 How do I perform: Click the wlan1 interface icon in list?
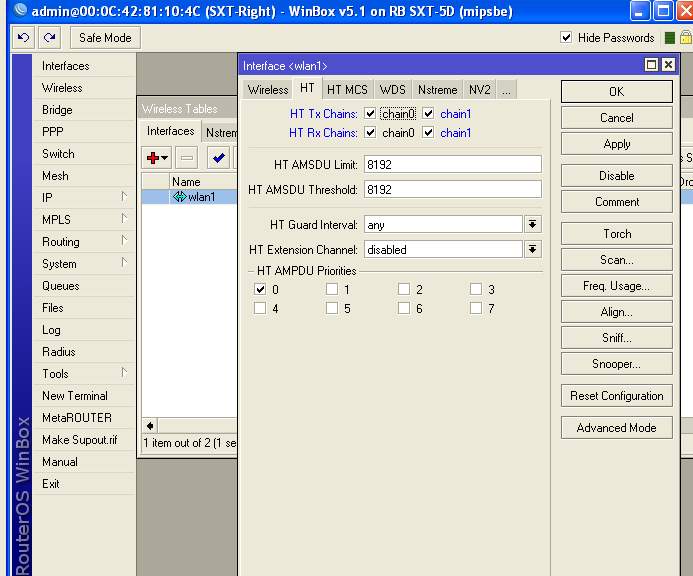tap(179, 196)
